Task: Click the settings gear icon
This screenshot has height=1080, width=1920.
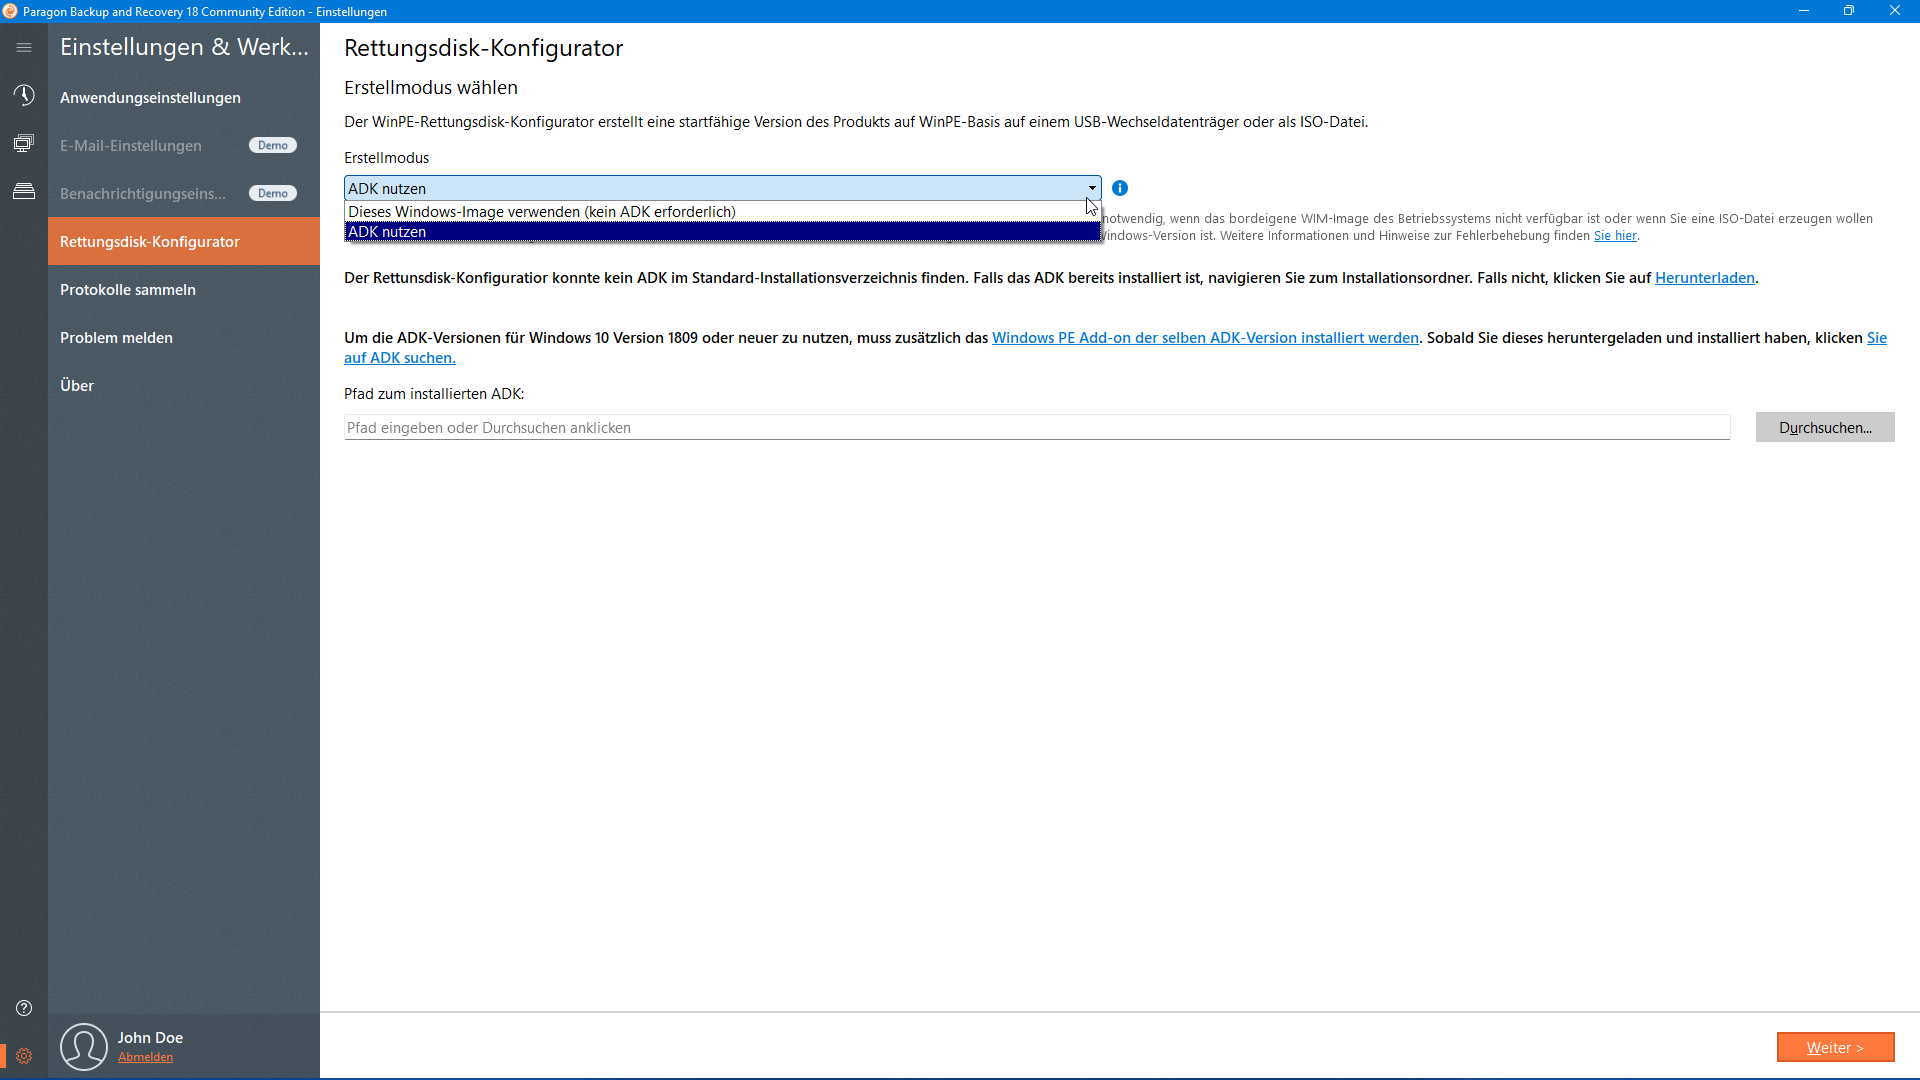Action: click(24, 1056)
